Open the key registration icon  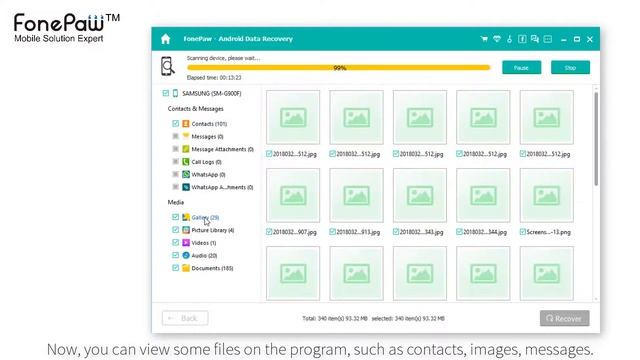click(x=509, y=39)
